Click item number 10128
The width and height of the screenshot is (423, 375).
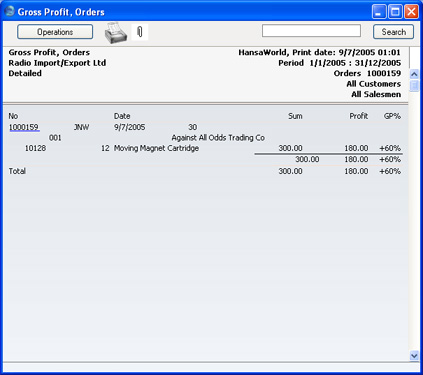point(35,148)
